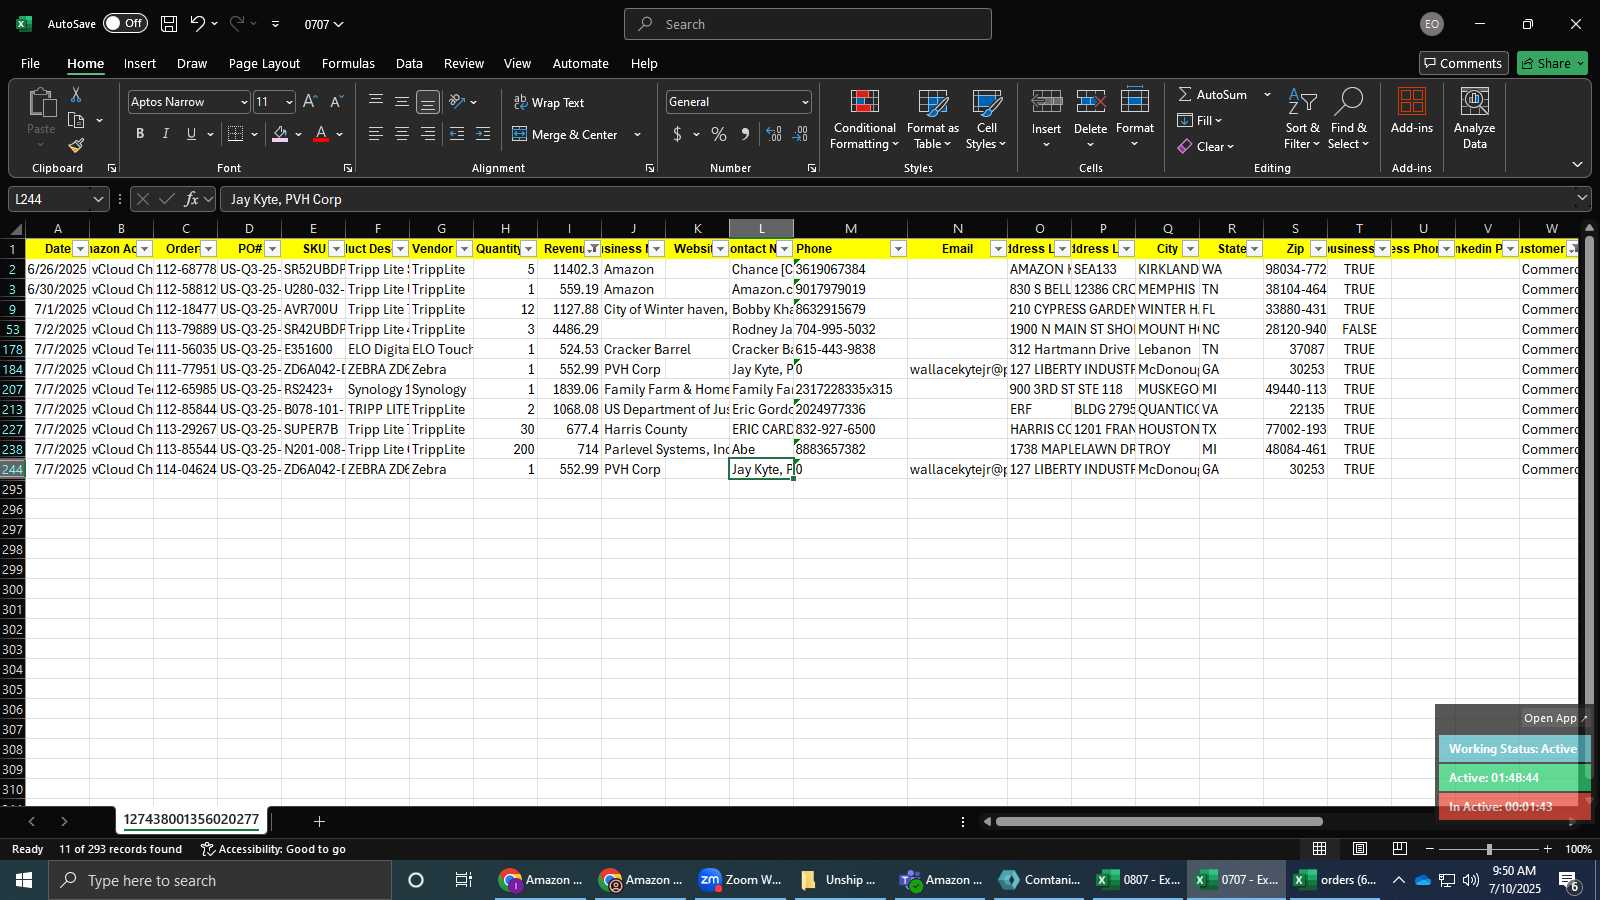Click Open App link in tracker widget
1600x900 pixels.
tap(1555, 718)
